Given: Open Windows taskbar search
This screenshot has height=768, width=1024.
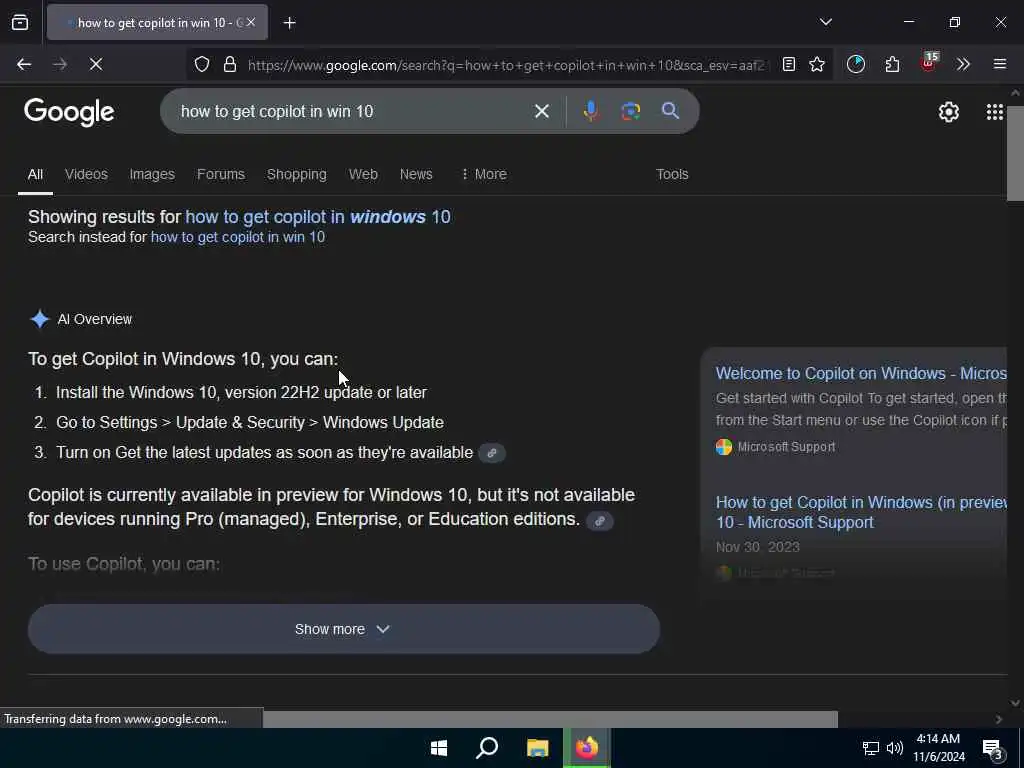Looking at the screenshot, I should click(x=487, y=748).
